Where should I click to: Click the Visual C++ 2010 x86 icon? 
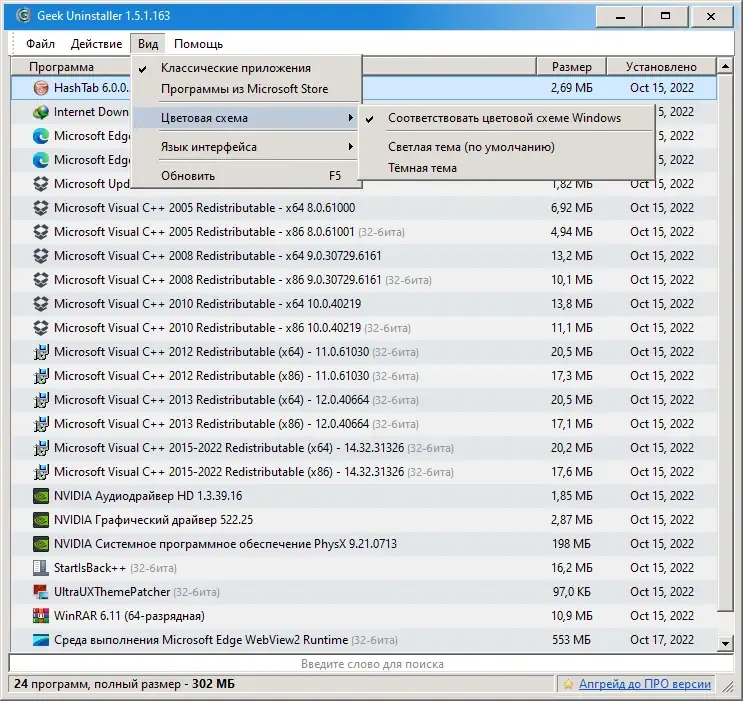coord(41,328)
